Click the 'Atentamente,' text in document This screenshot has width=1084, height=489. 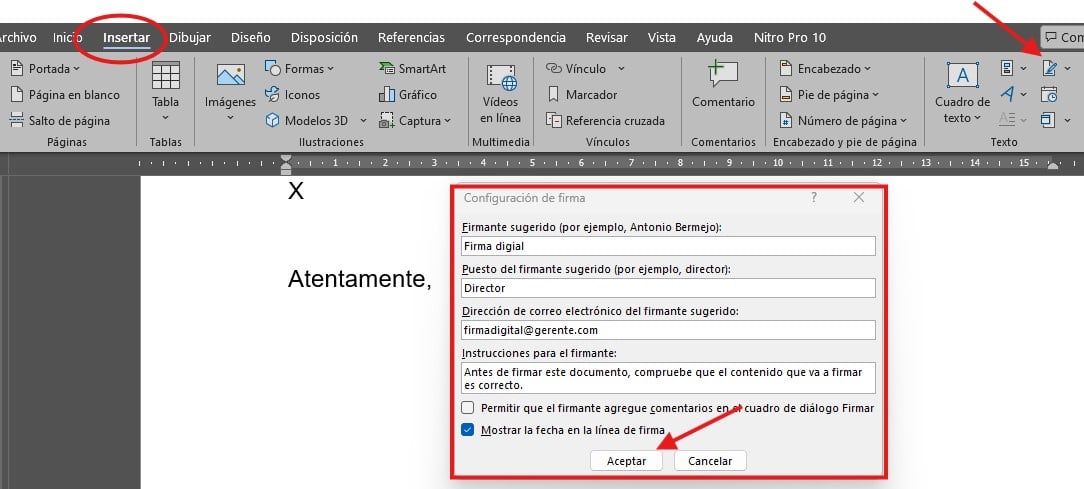pyautogui.click(x=359, y=279)
